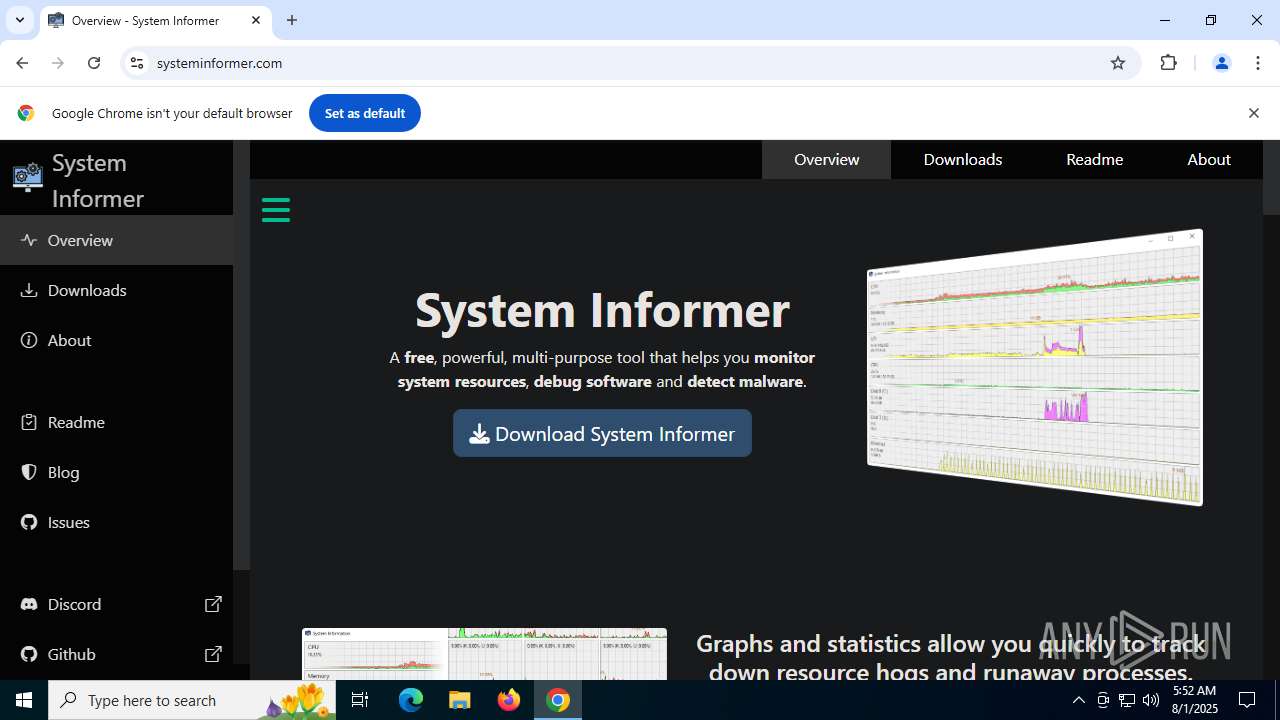Click the Download System Informer button

tap(602, 433)
